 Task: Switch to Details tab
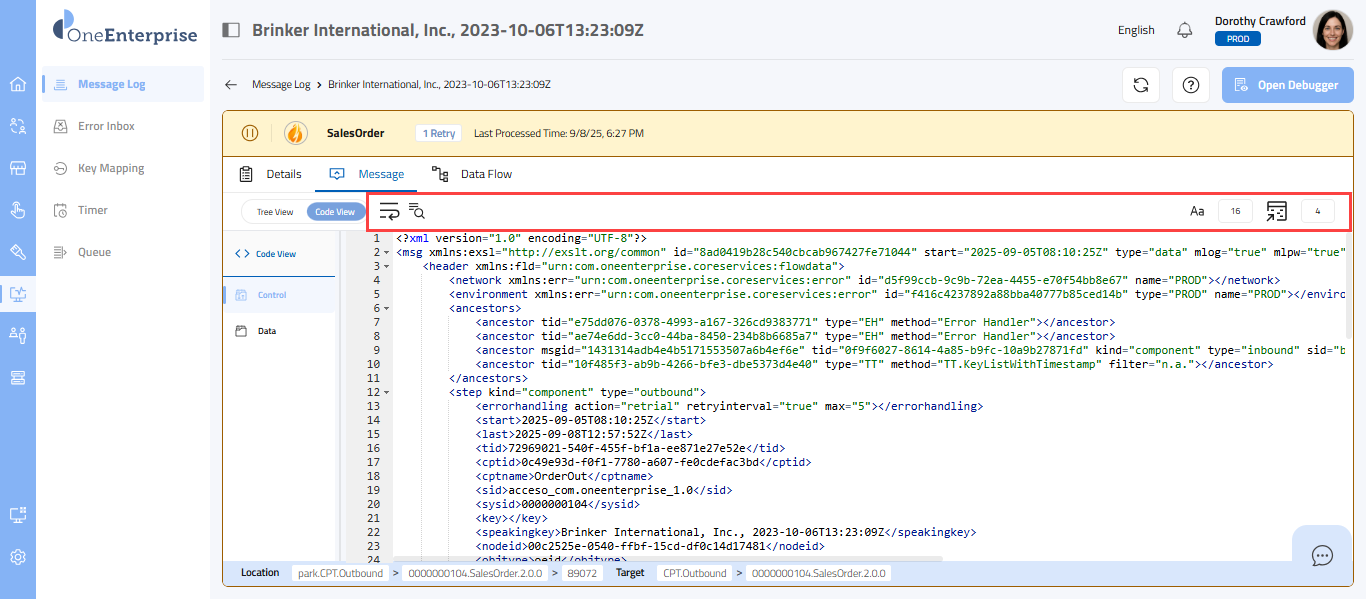coord(271,174)
